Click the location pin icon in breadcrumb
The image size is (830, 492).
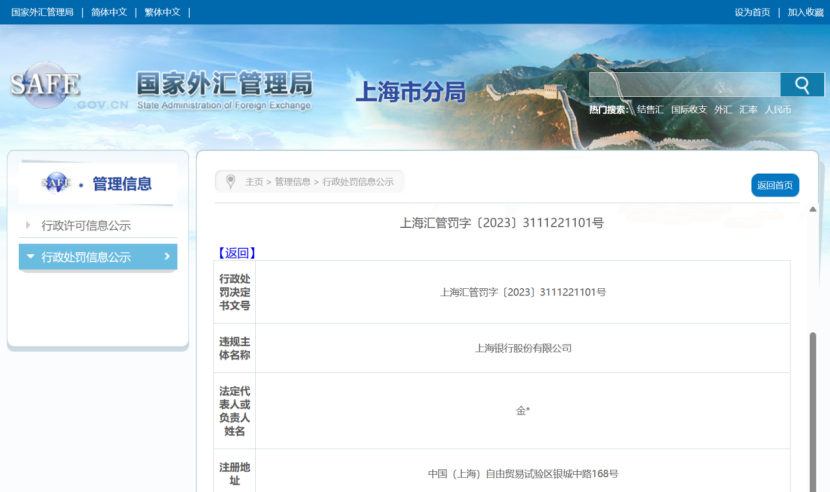coord(230,182)
